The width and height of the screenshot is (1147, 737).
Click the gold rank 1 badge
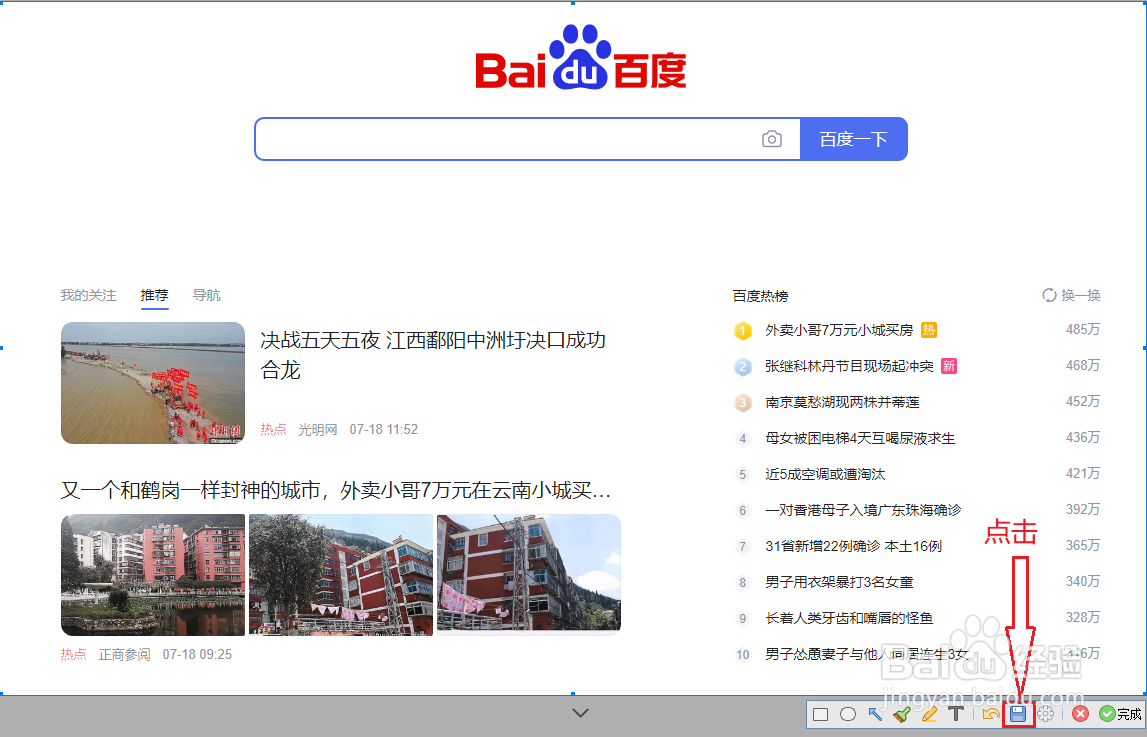742,331
